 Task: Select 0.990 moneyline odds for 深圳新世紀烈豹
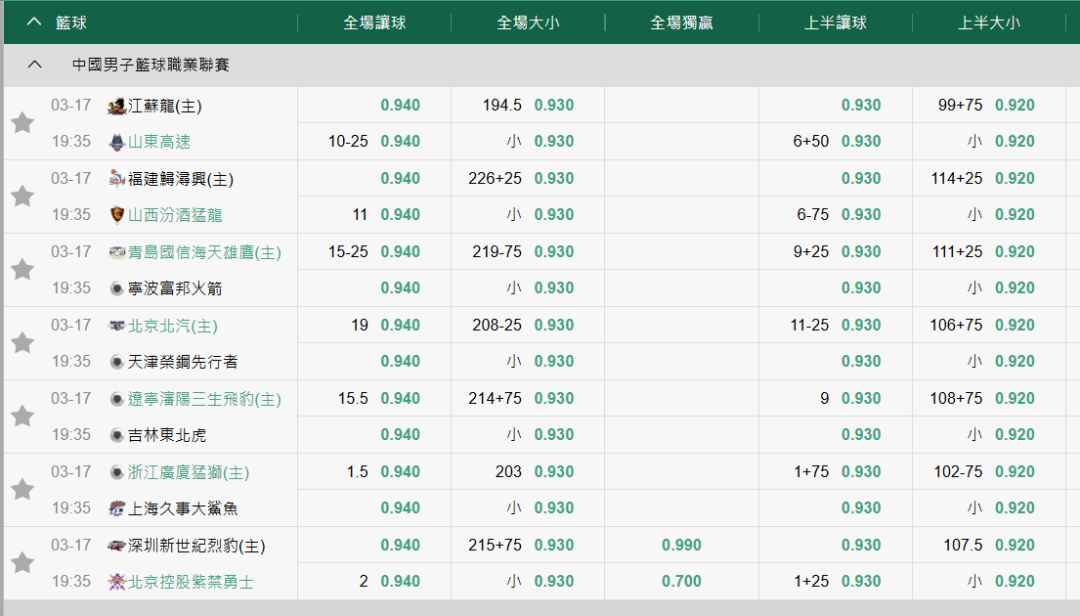coord(681,545)
